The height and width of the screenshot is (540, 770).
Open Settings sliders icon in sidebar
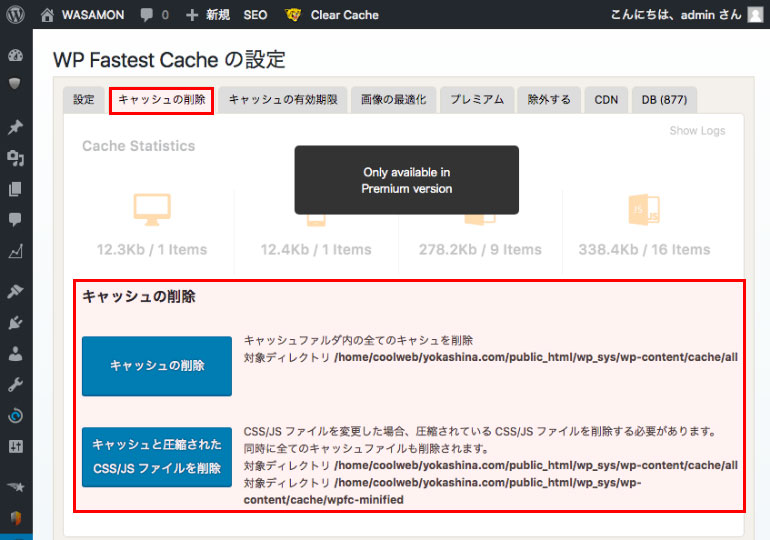coord(15,447)
